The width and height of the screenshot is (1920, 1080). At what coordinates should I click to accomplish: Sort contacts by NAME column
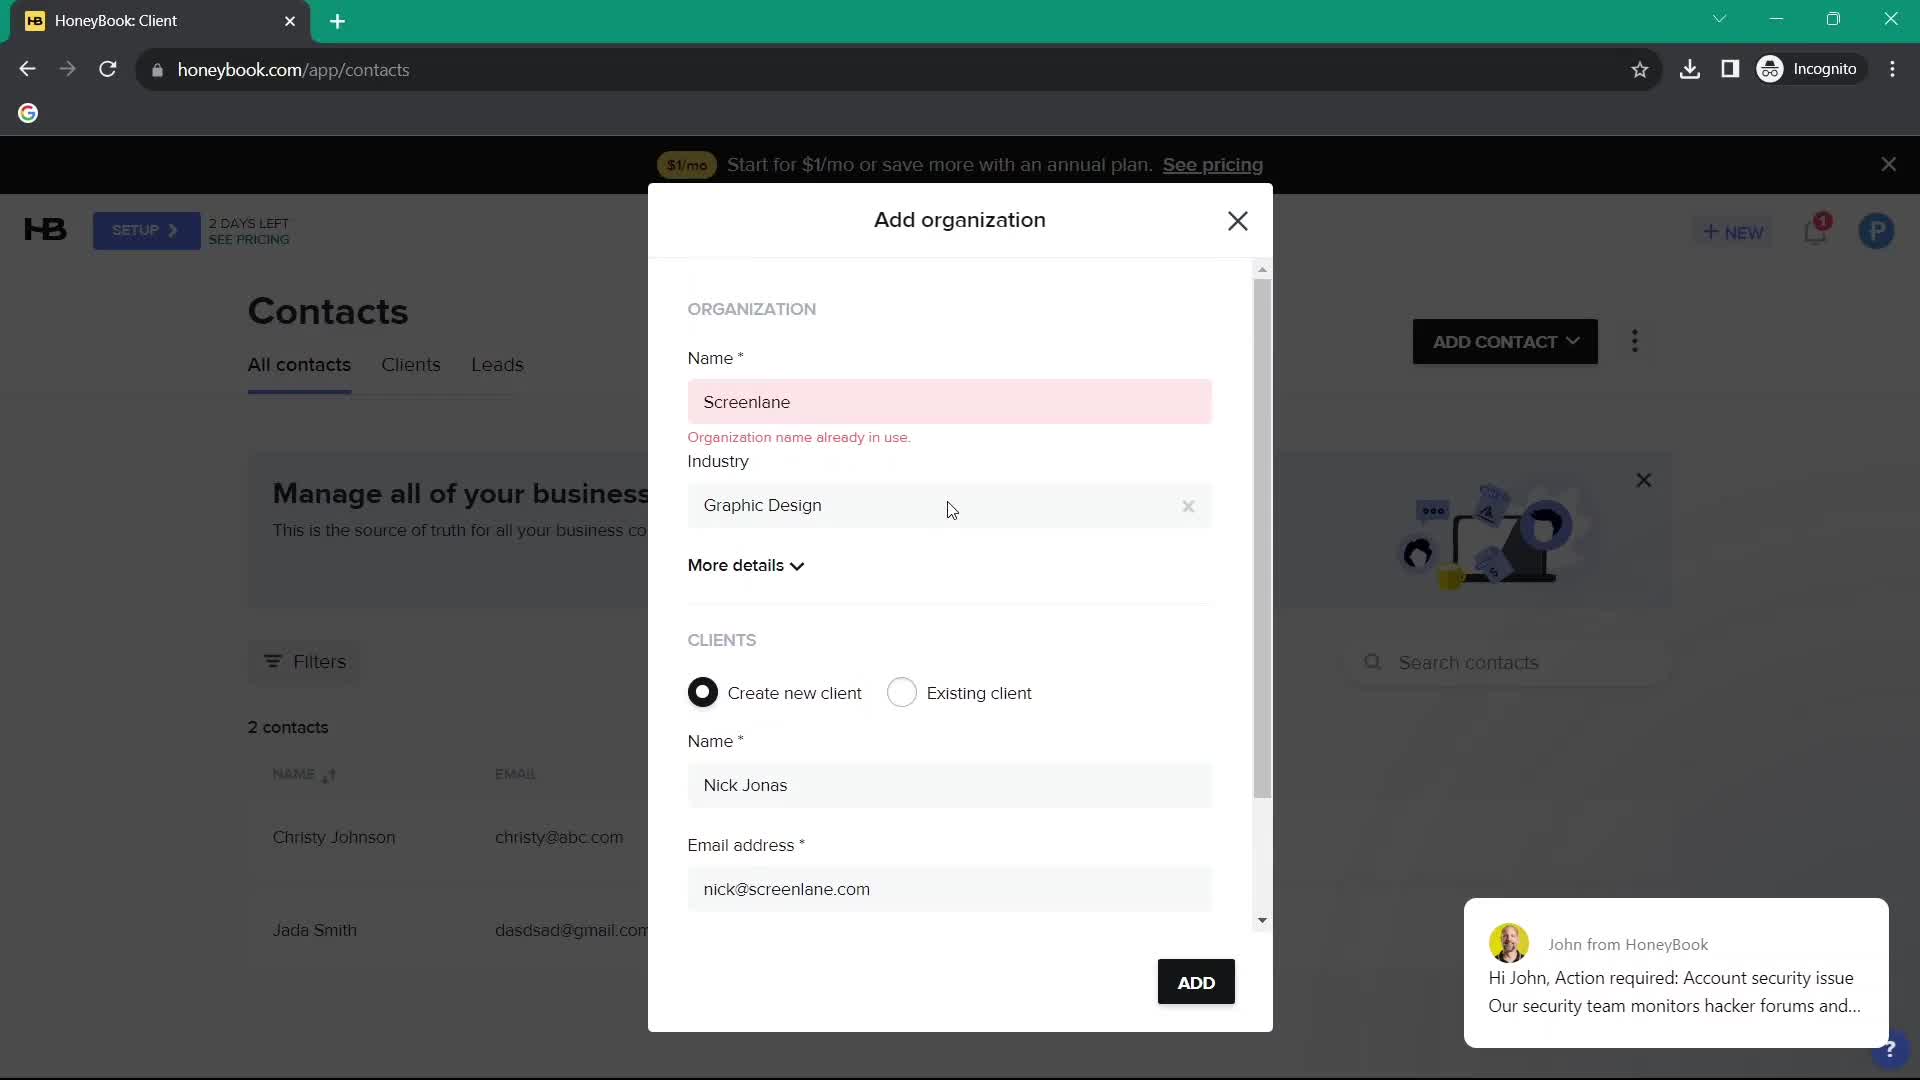(x=304, y=775)
